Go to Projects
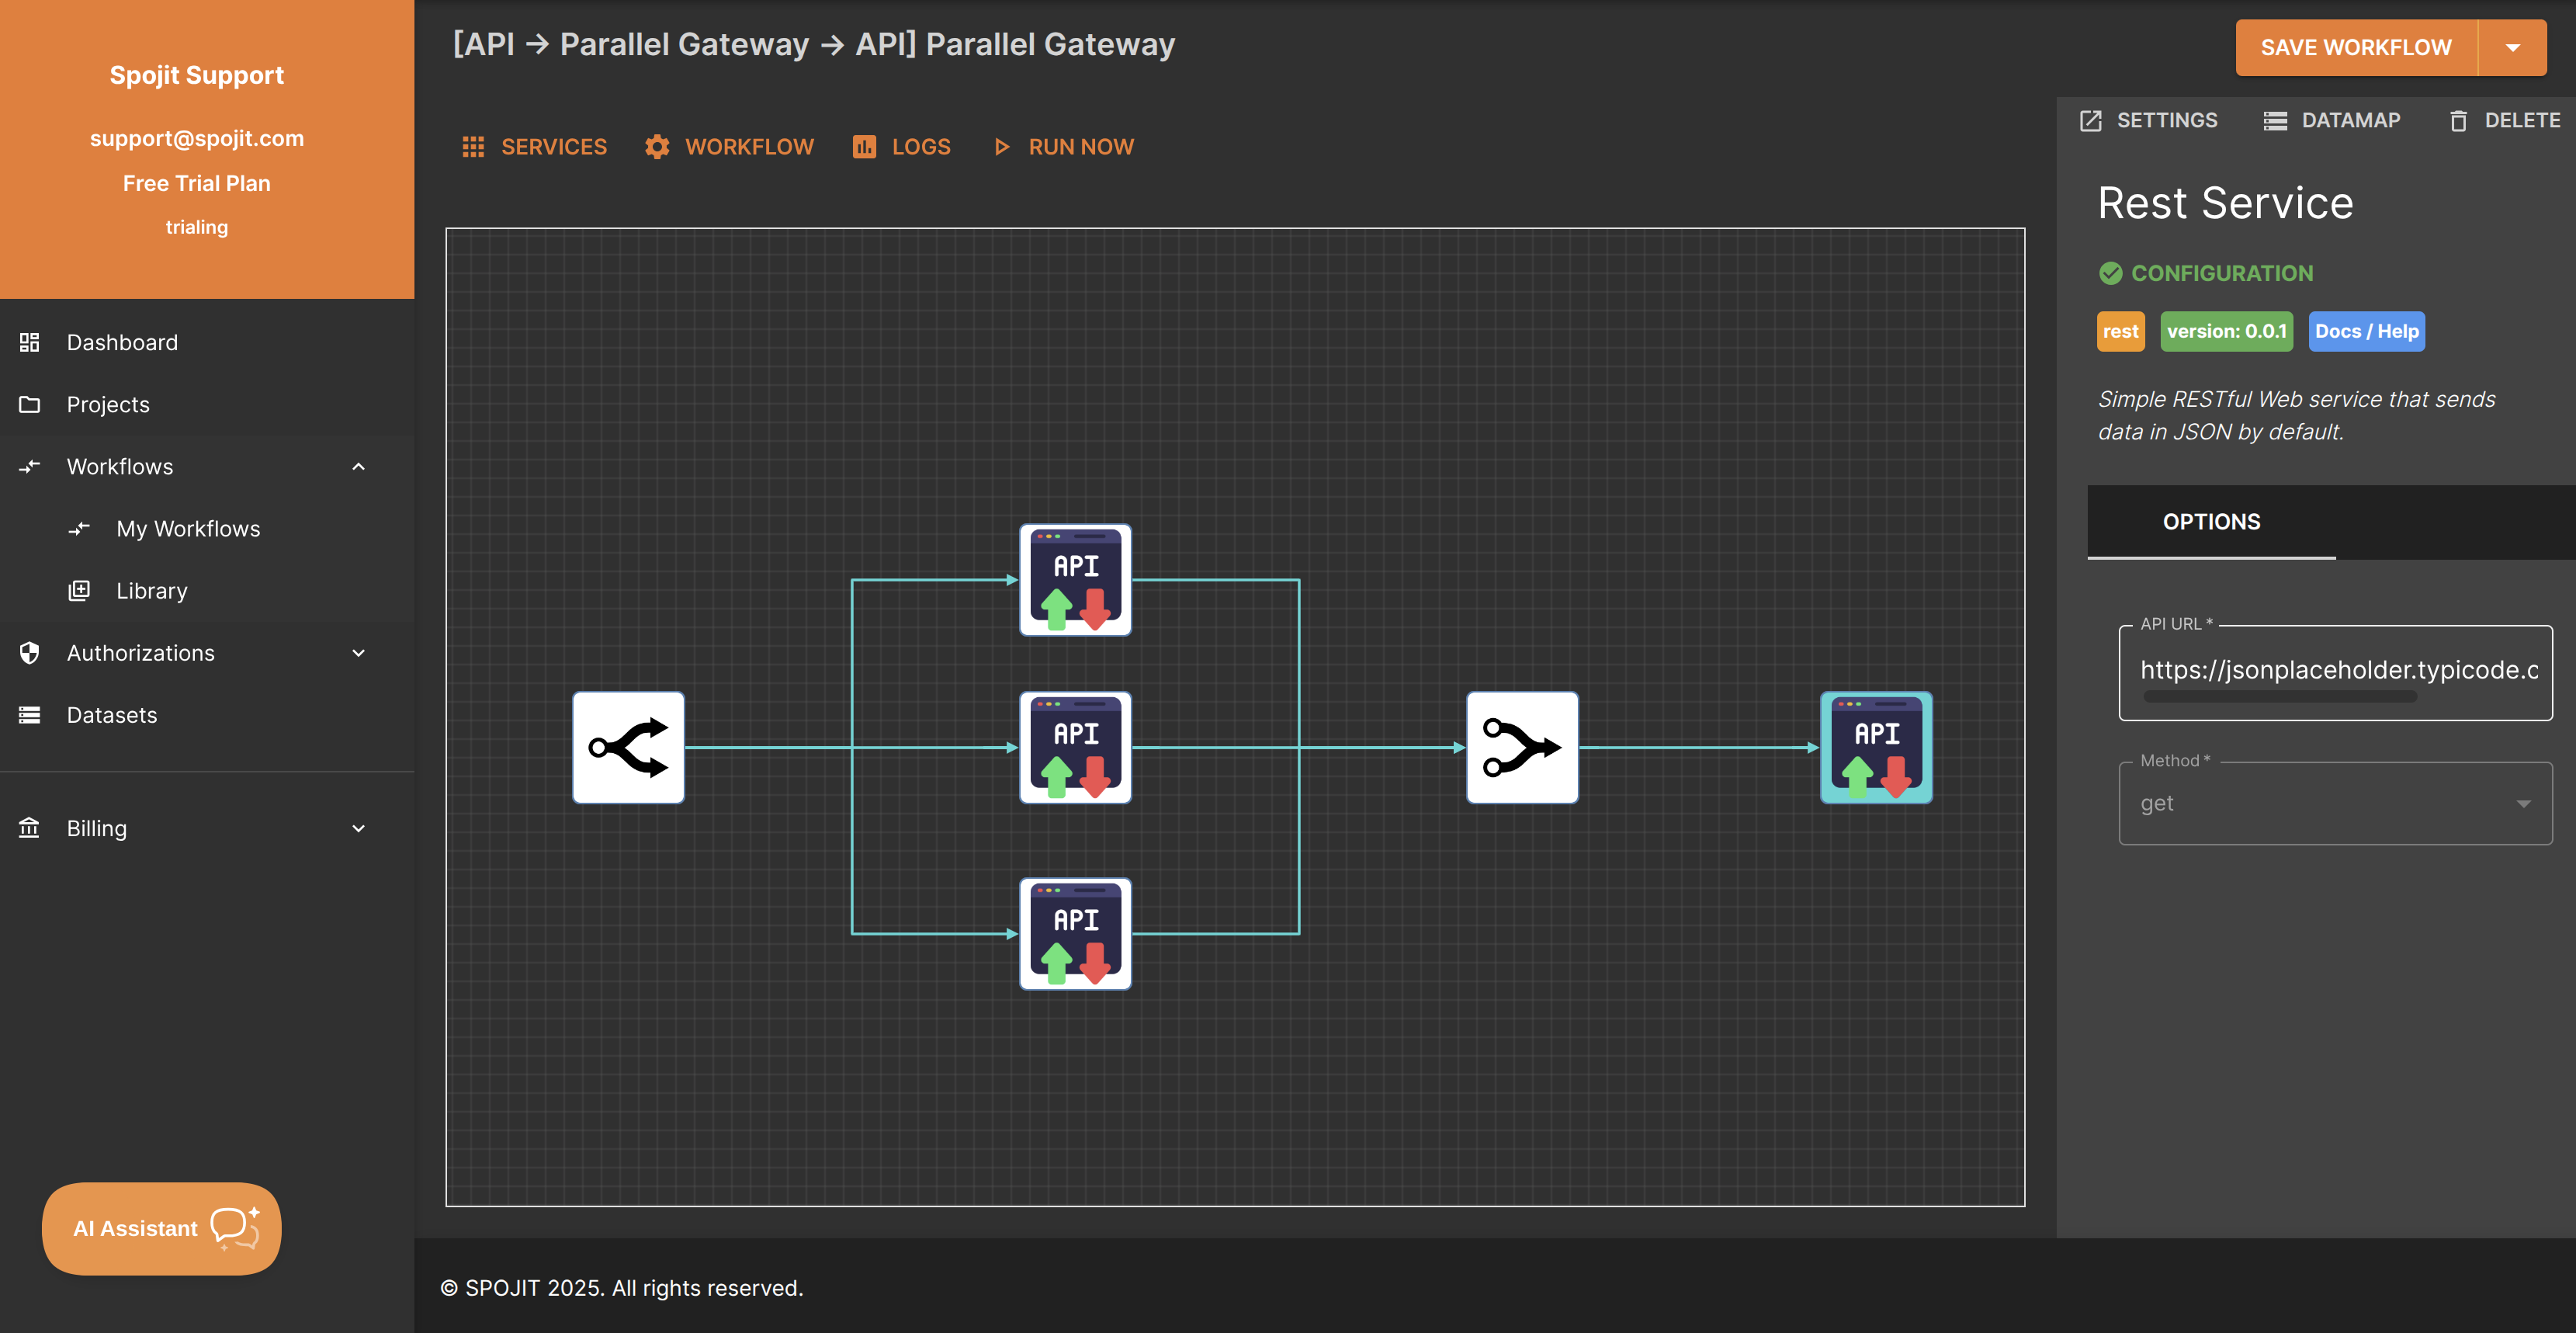This screenshot has width=2576, height=1333. [x=207, y=404]
